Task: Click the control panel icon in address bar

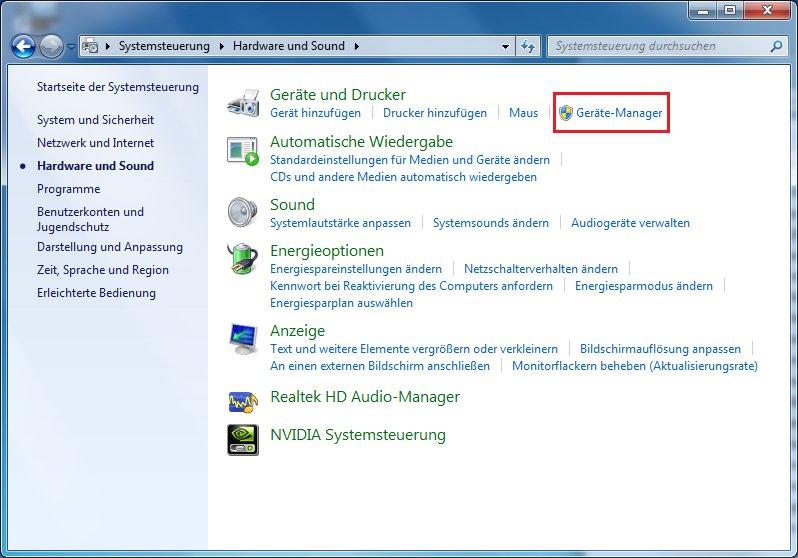Action: coord(90,46)
